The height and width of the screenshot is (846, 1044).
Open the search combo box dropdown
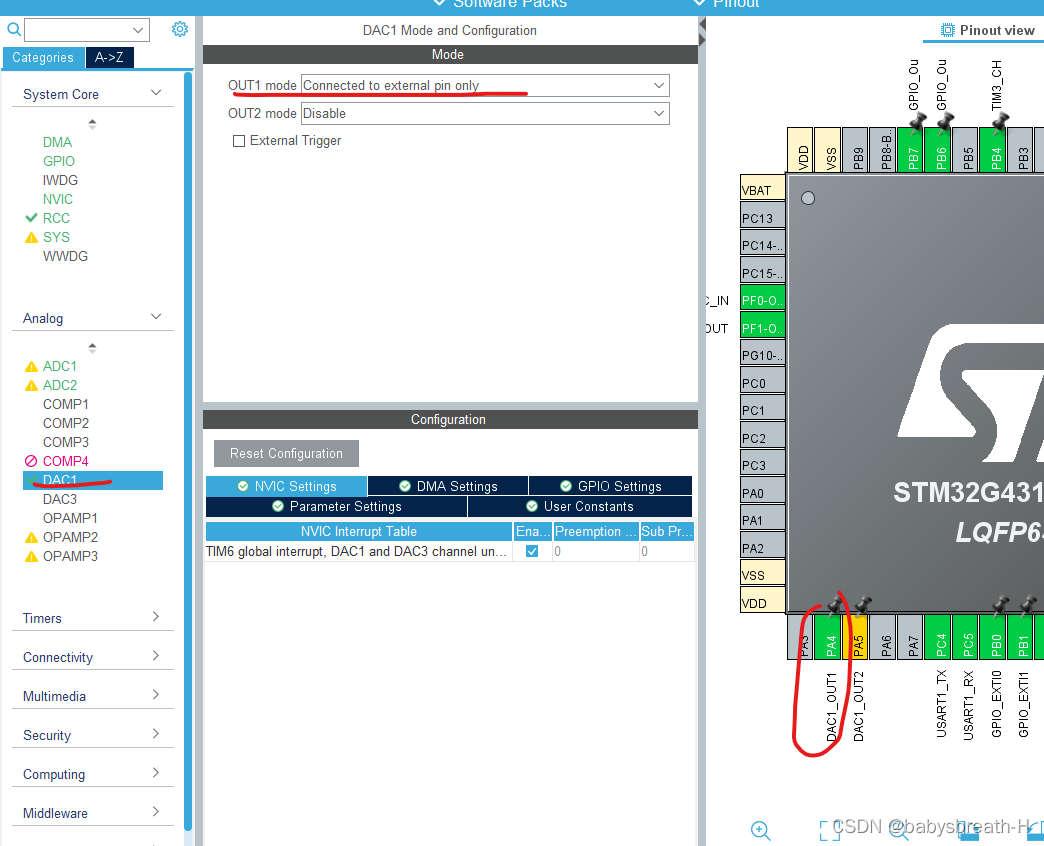(x=138, y=30)
